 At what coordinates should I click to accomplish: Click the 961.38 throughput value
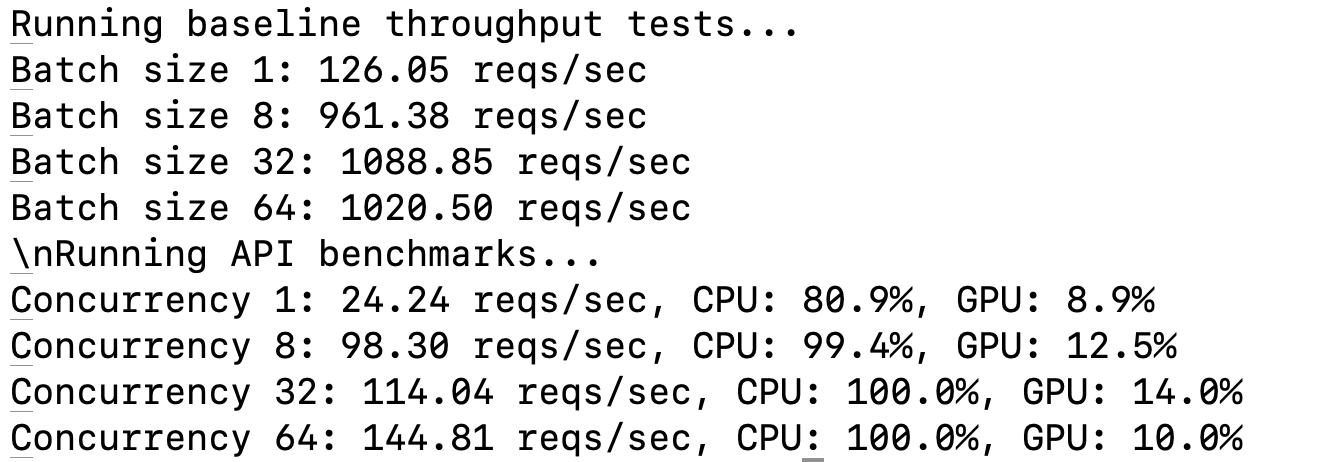tap(483, 116)
